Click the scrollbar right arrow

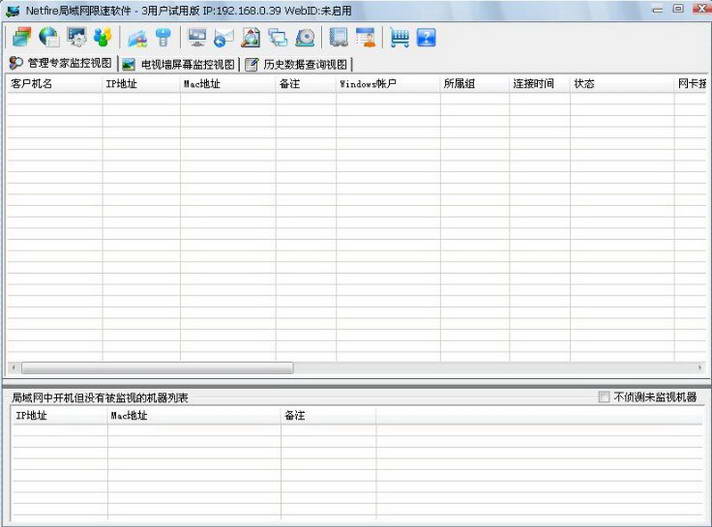point(700,368)
